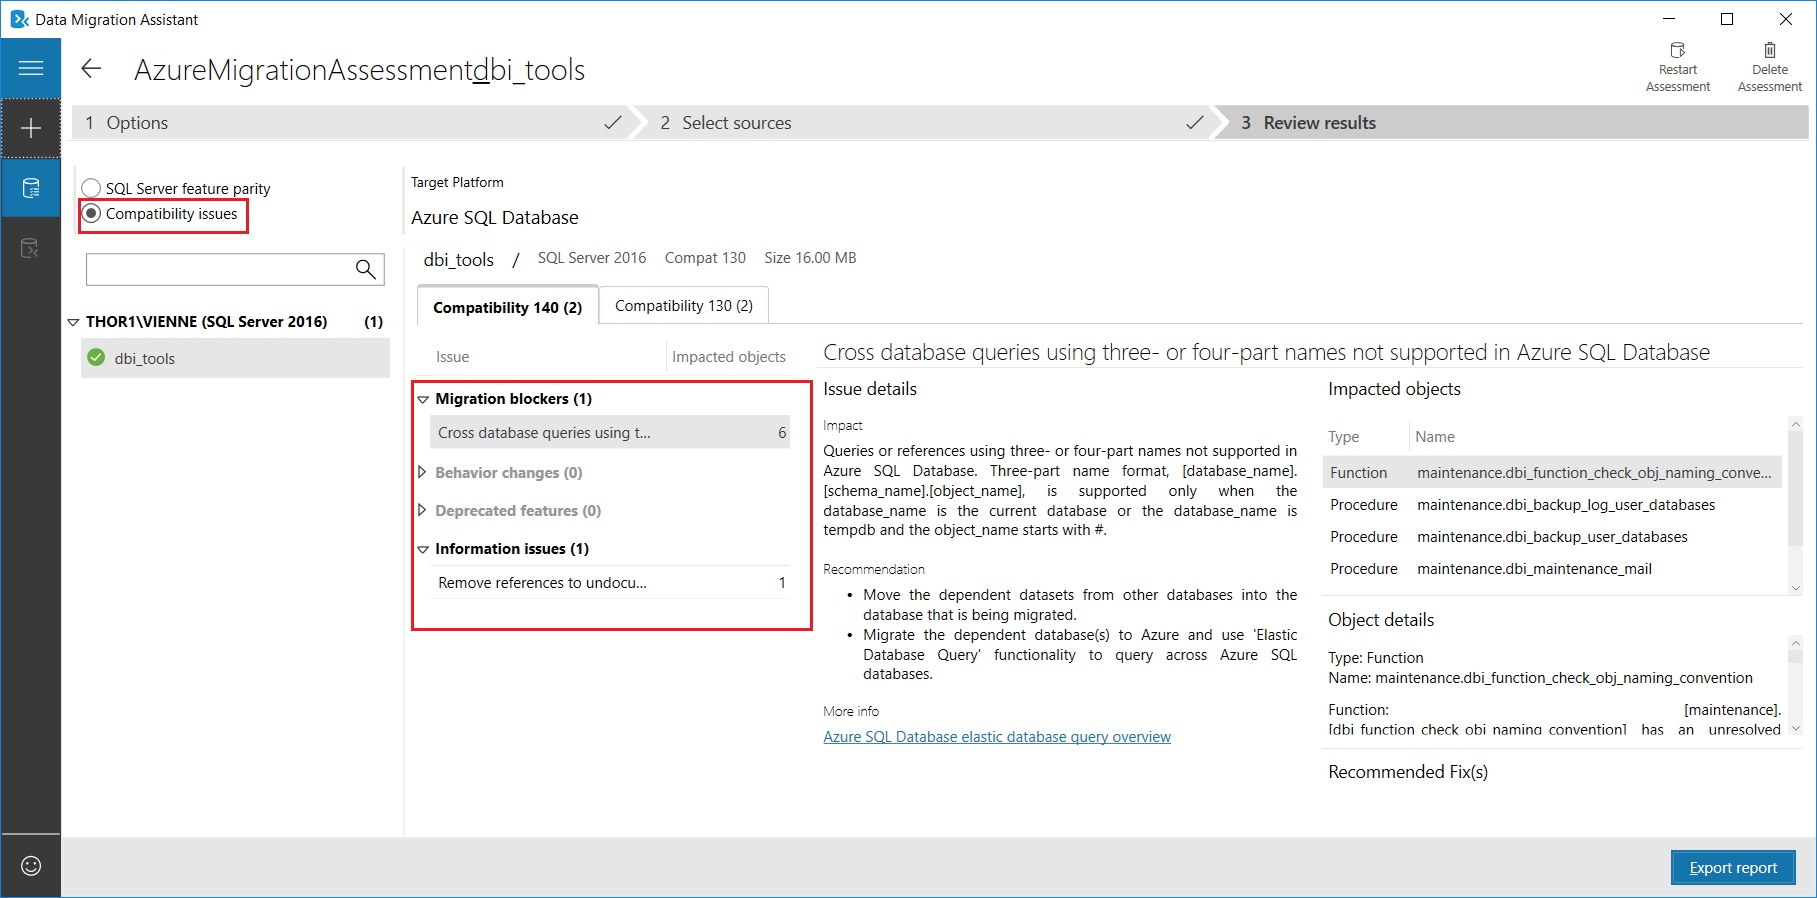This screenshot has width=1817, height=898.
Task: Click Export report button
Action: click(x=1733, y=867)
